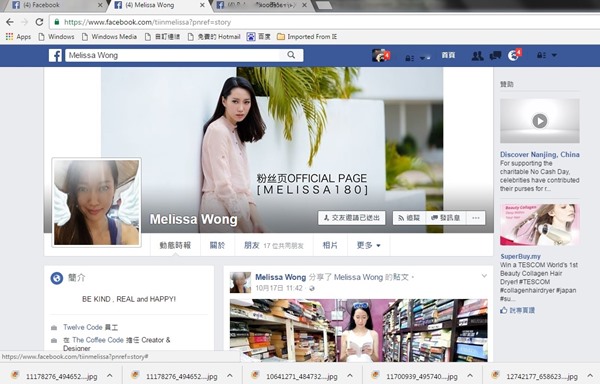
Task: Click the more options ellipsis button
Action: click(x=476, y=218)
